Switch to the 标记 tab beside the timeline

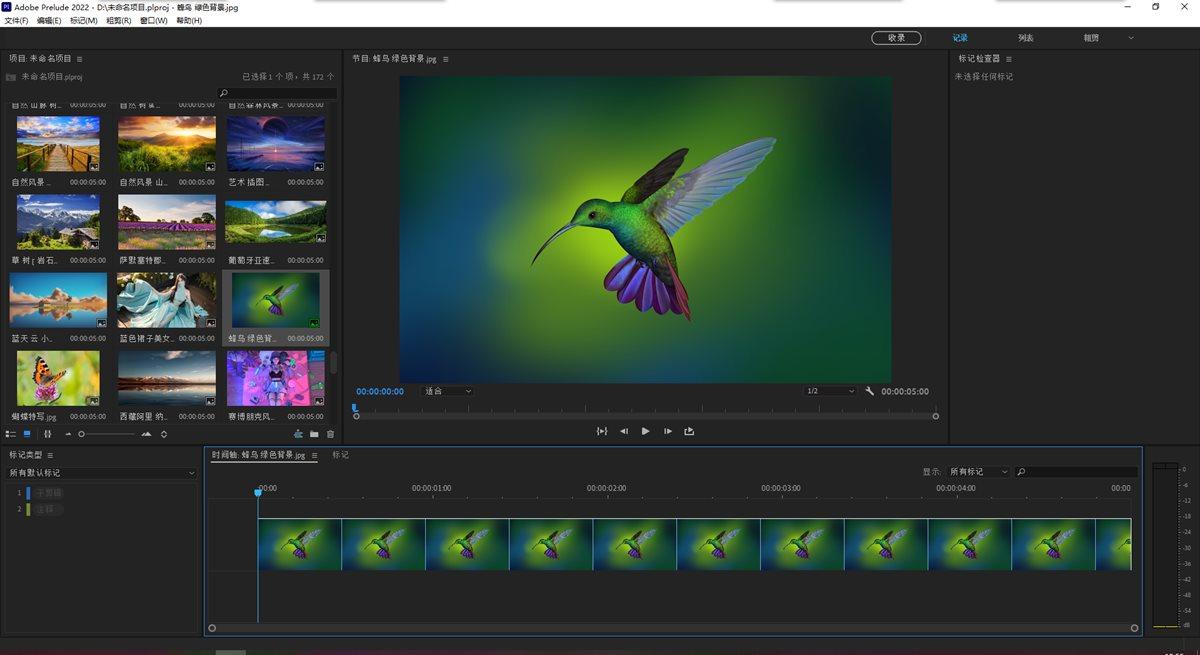pos(341,455)
